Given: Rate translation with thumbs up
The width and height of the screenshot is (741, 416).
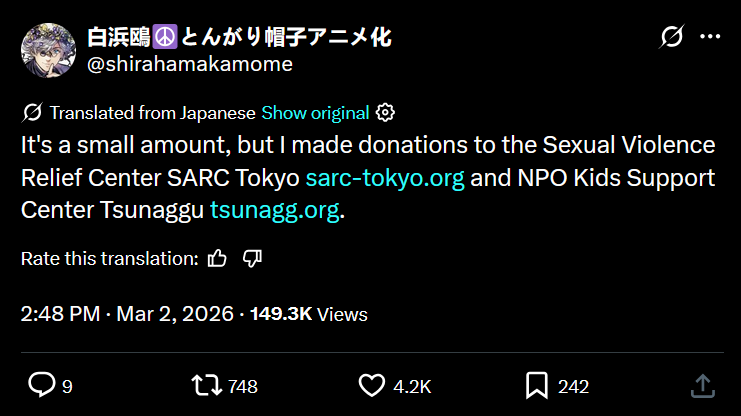Looking at the screenshot, I should click(217, 259).
